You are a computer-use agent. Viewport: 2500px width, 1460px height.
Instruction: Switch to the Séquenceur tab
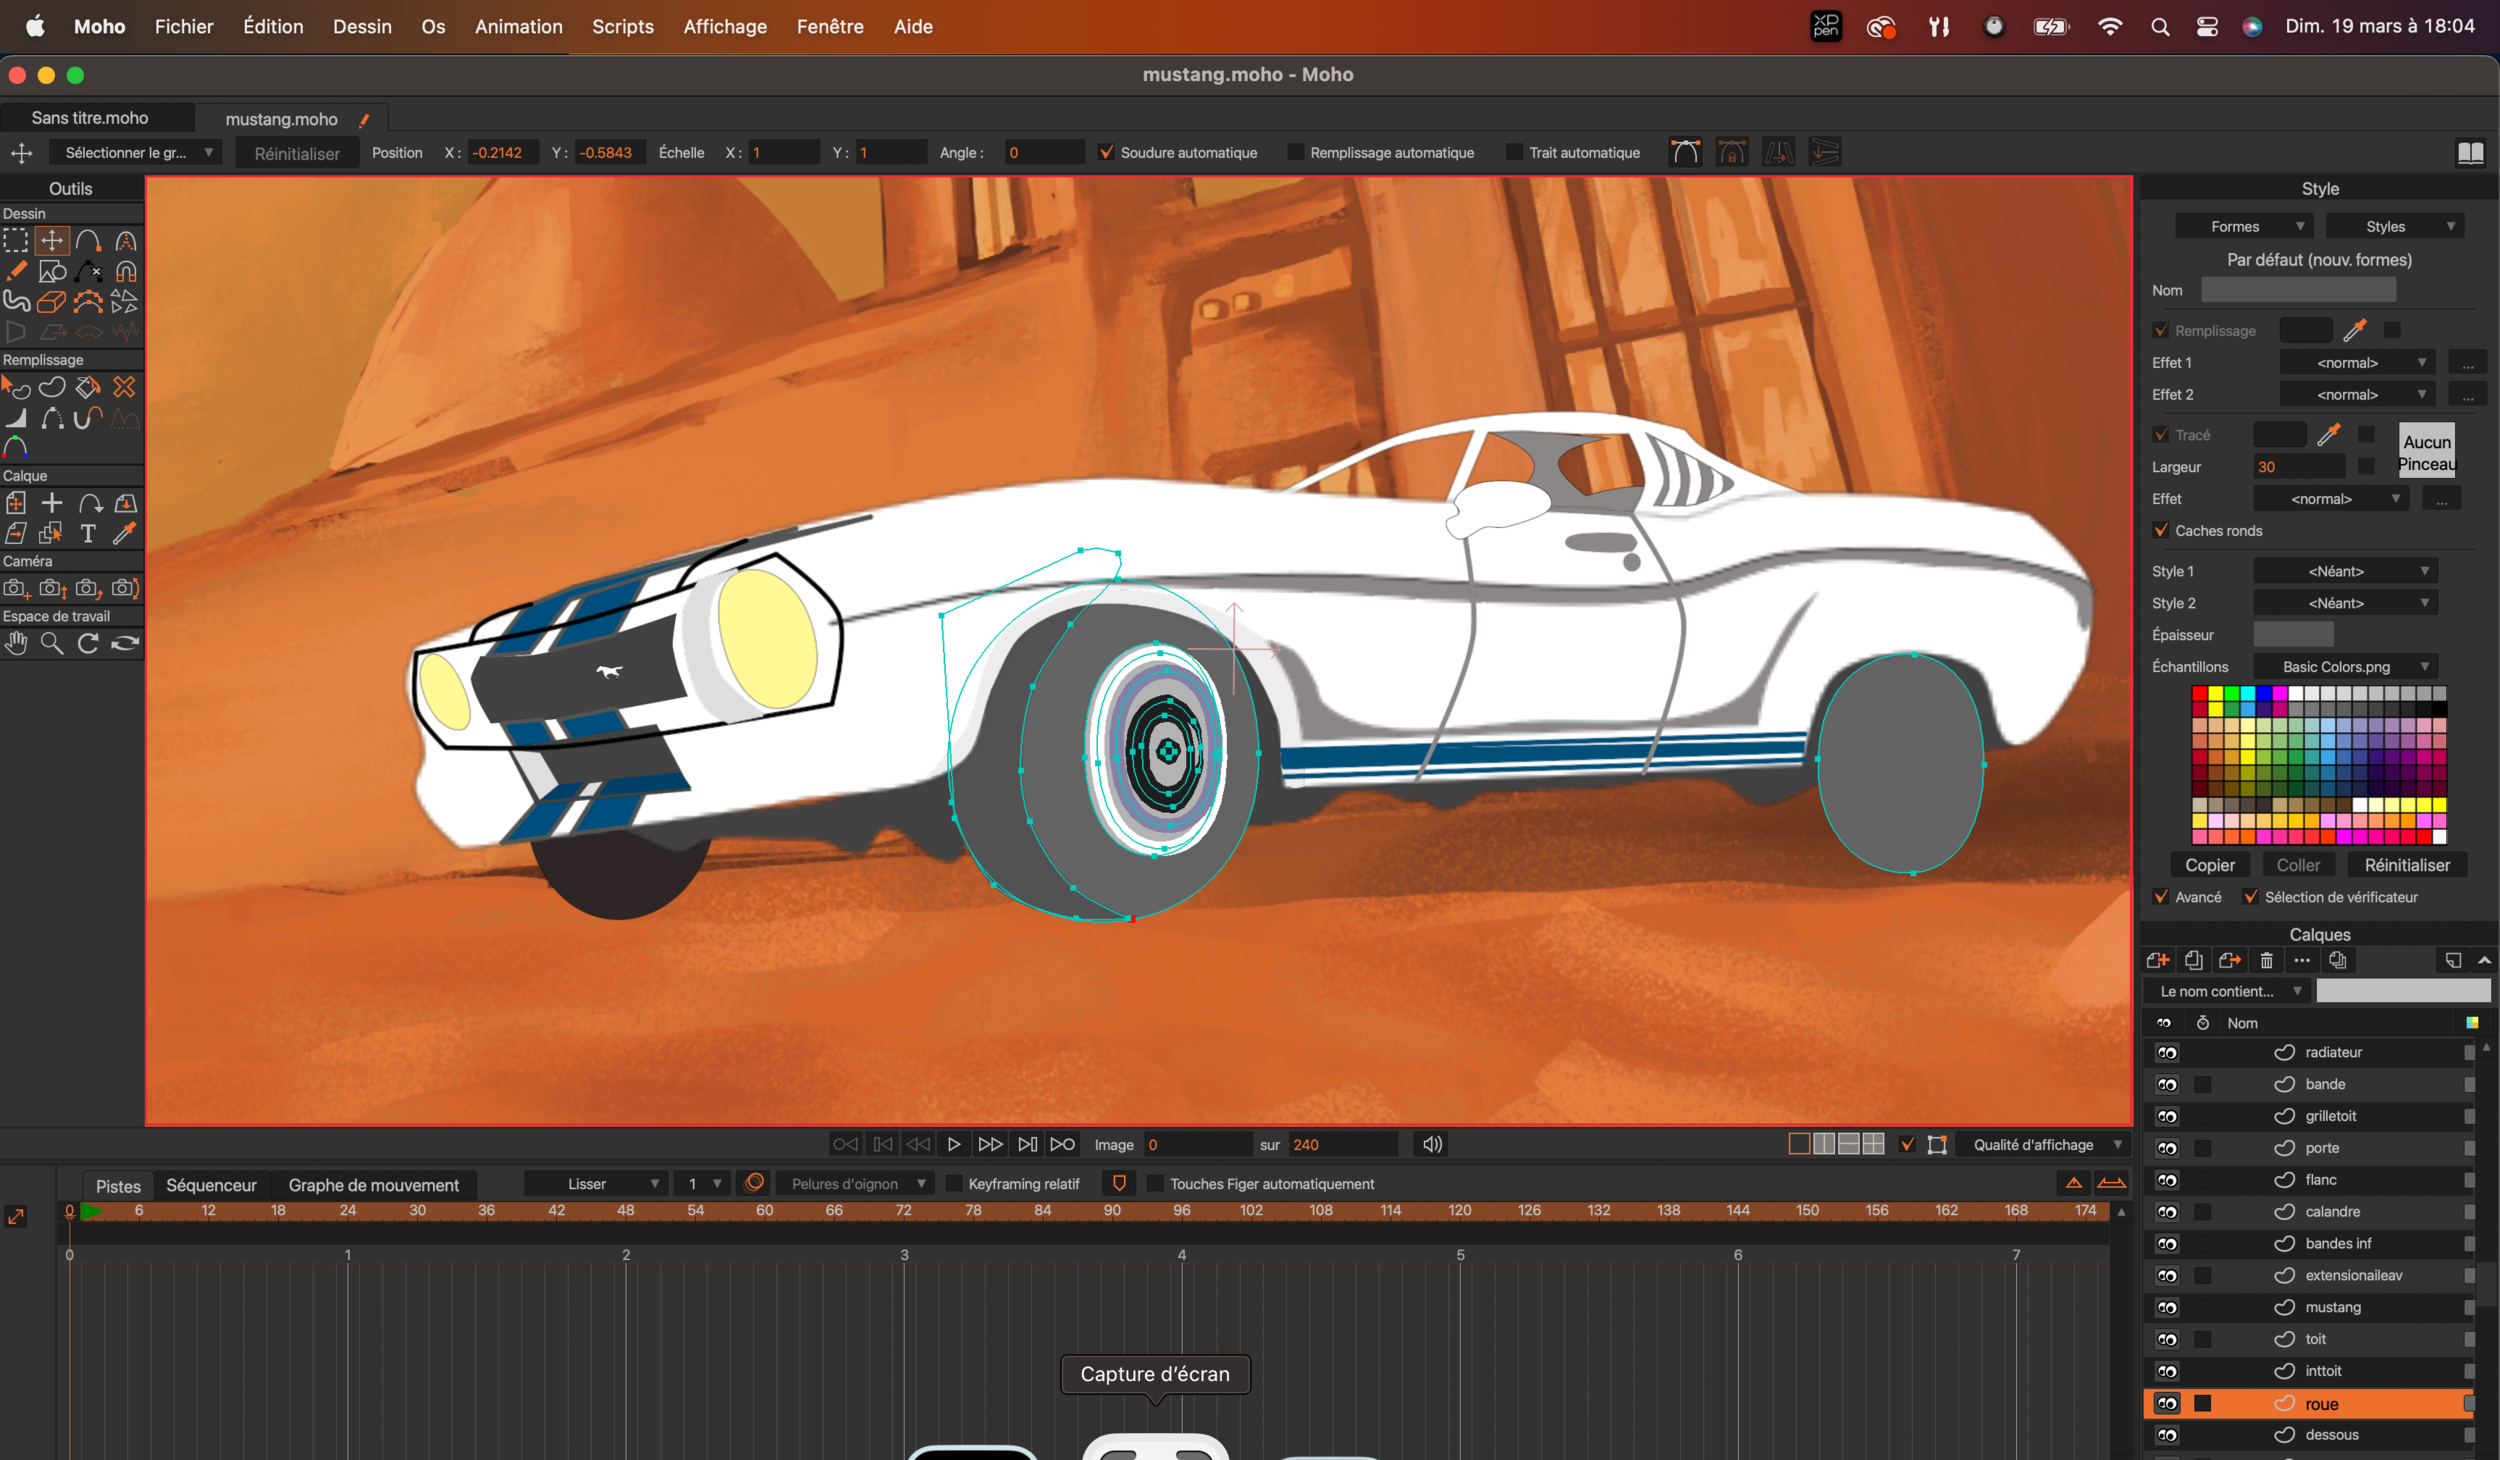pos(211,1185)
